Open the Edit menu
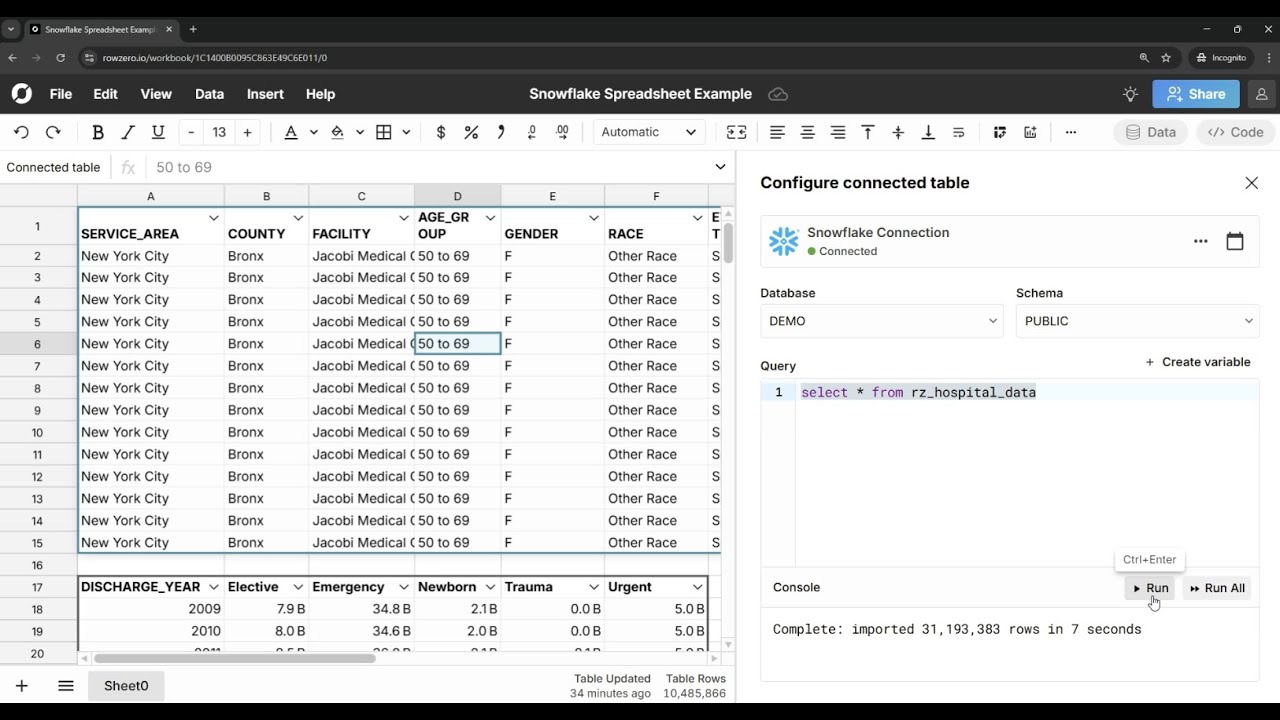 (x=105, y=94)
